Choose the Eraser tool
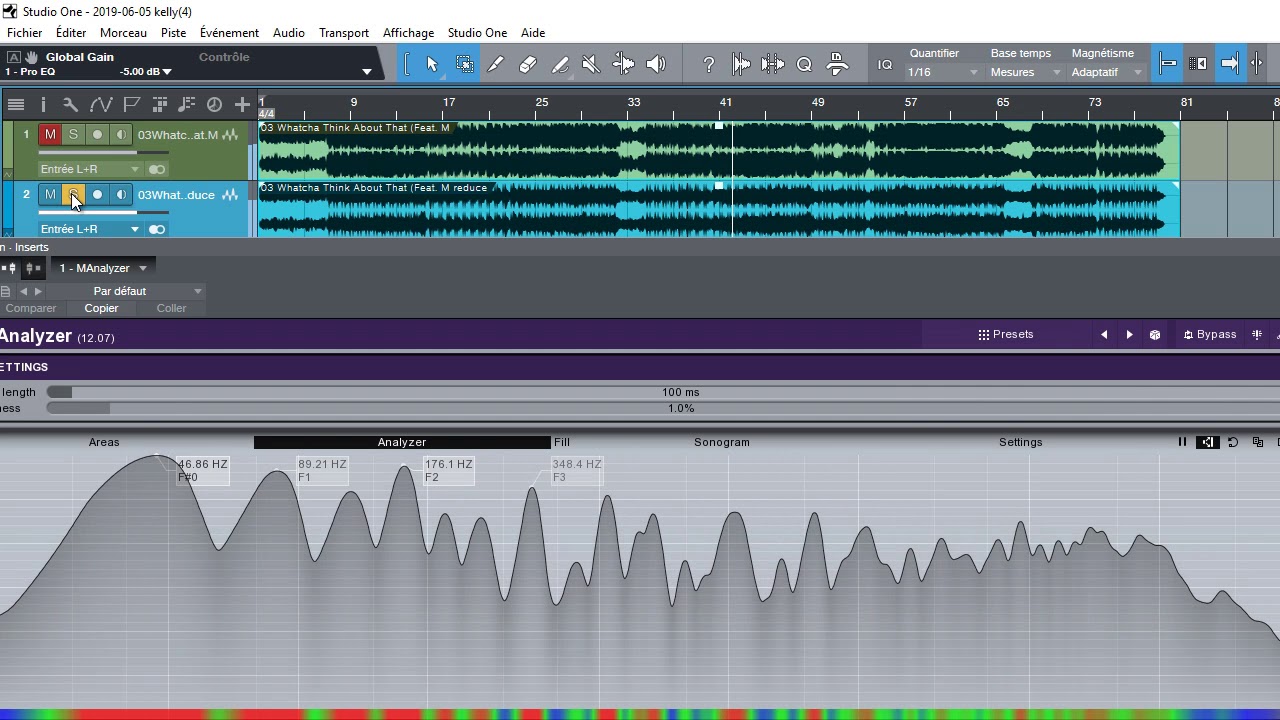 point(528,64)
